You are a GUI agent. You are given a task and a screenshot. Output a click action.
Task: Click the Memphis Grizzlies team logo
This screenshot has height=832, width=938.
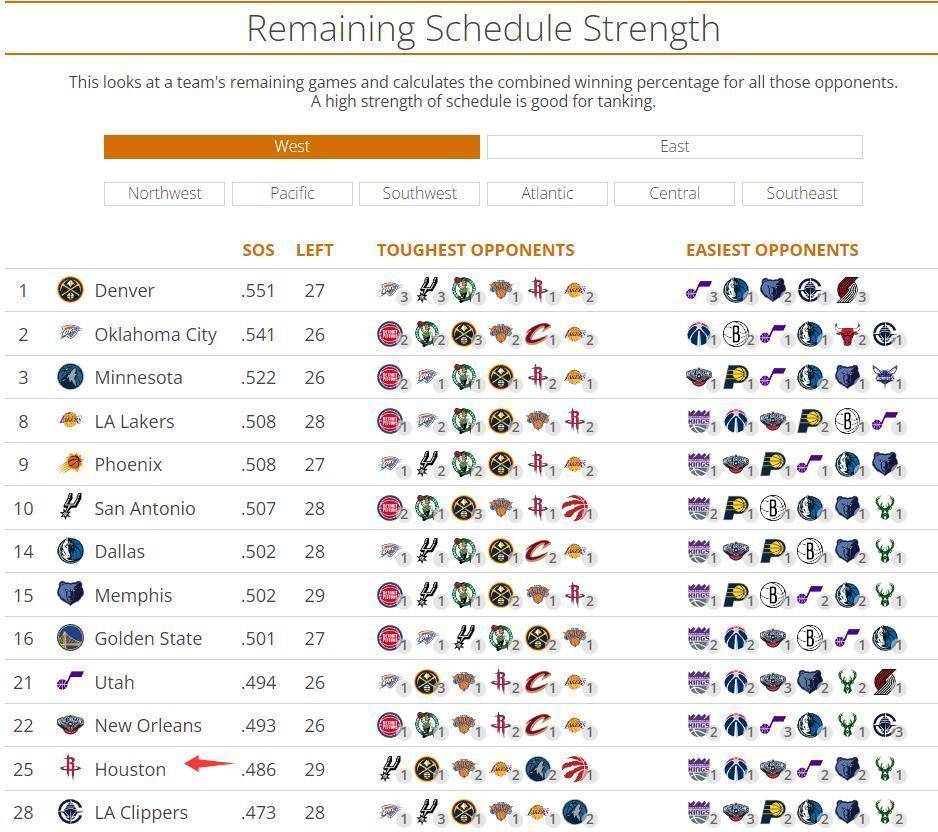tap(70, 595)
